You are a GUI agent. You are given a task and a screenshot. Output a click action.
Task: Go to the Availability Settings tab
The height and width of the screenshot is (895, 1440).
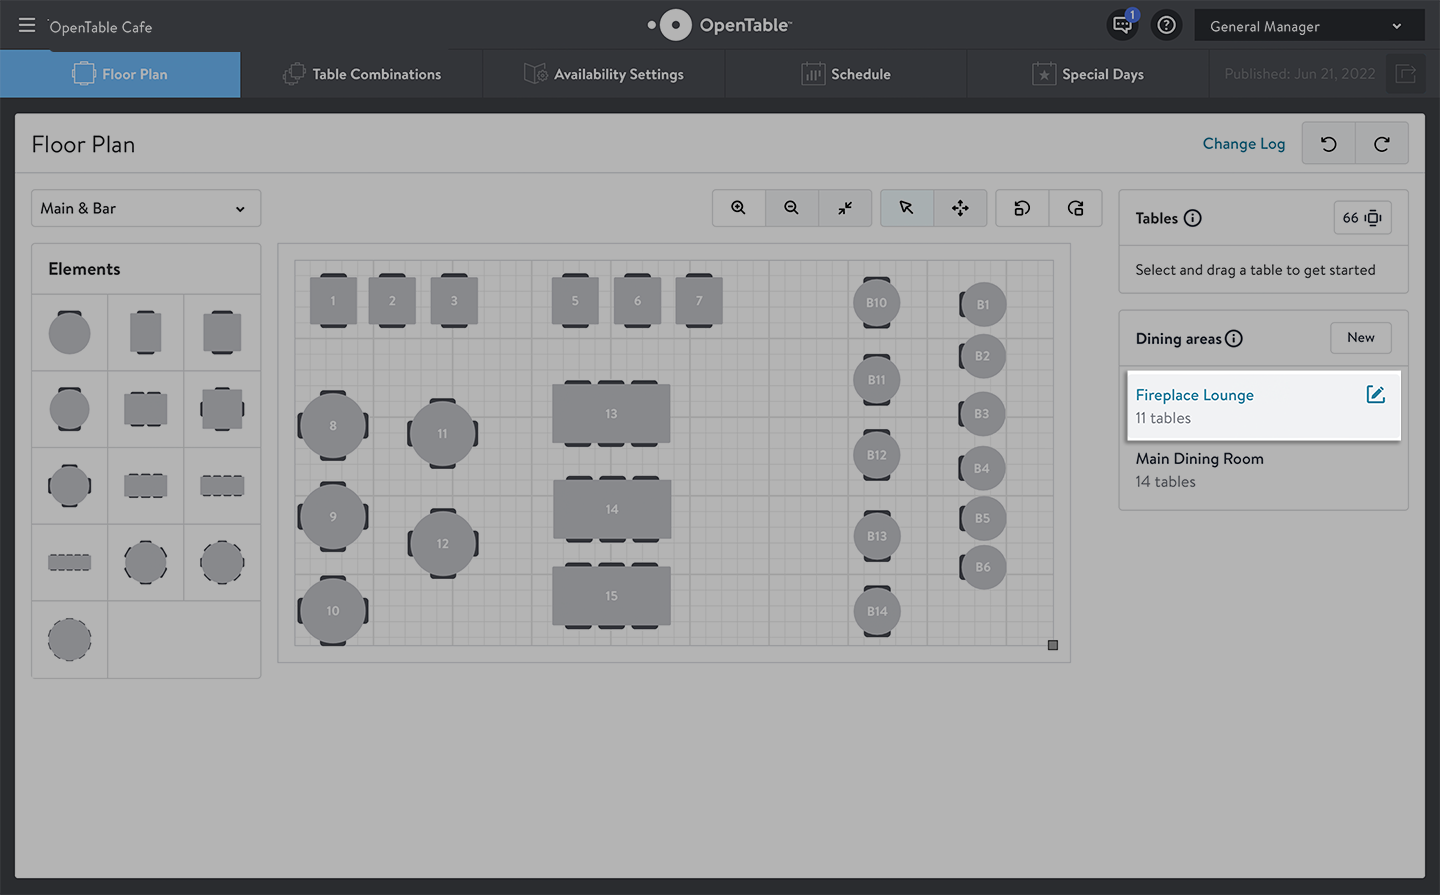[x=604, y=74]
